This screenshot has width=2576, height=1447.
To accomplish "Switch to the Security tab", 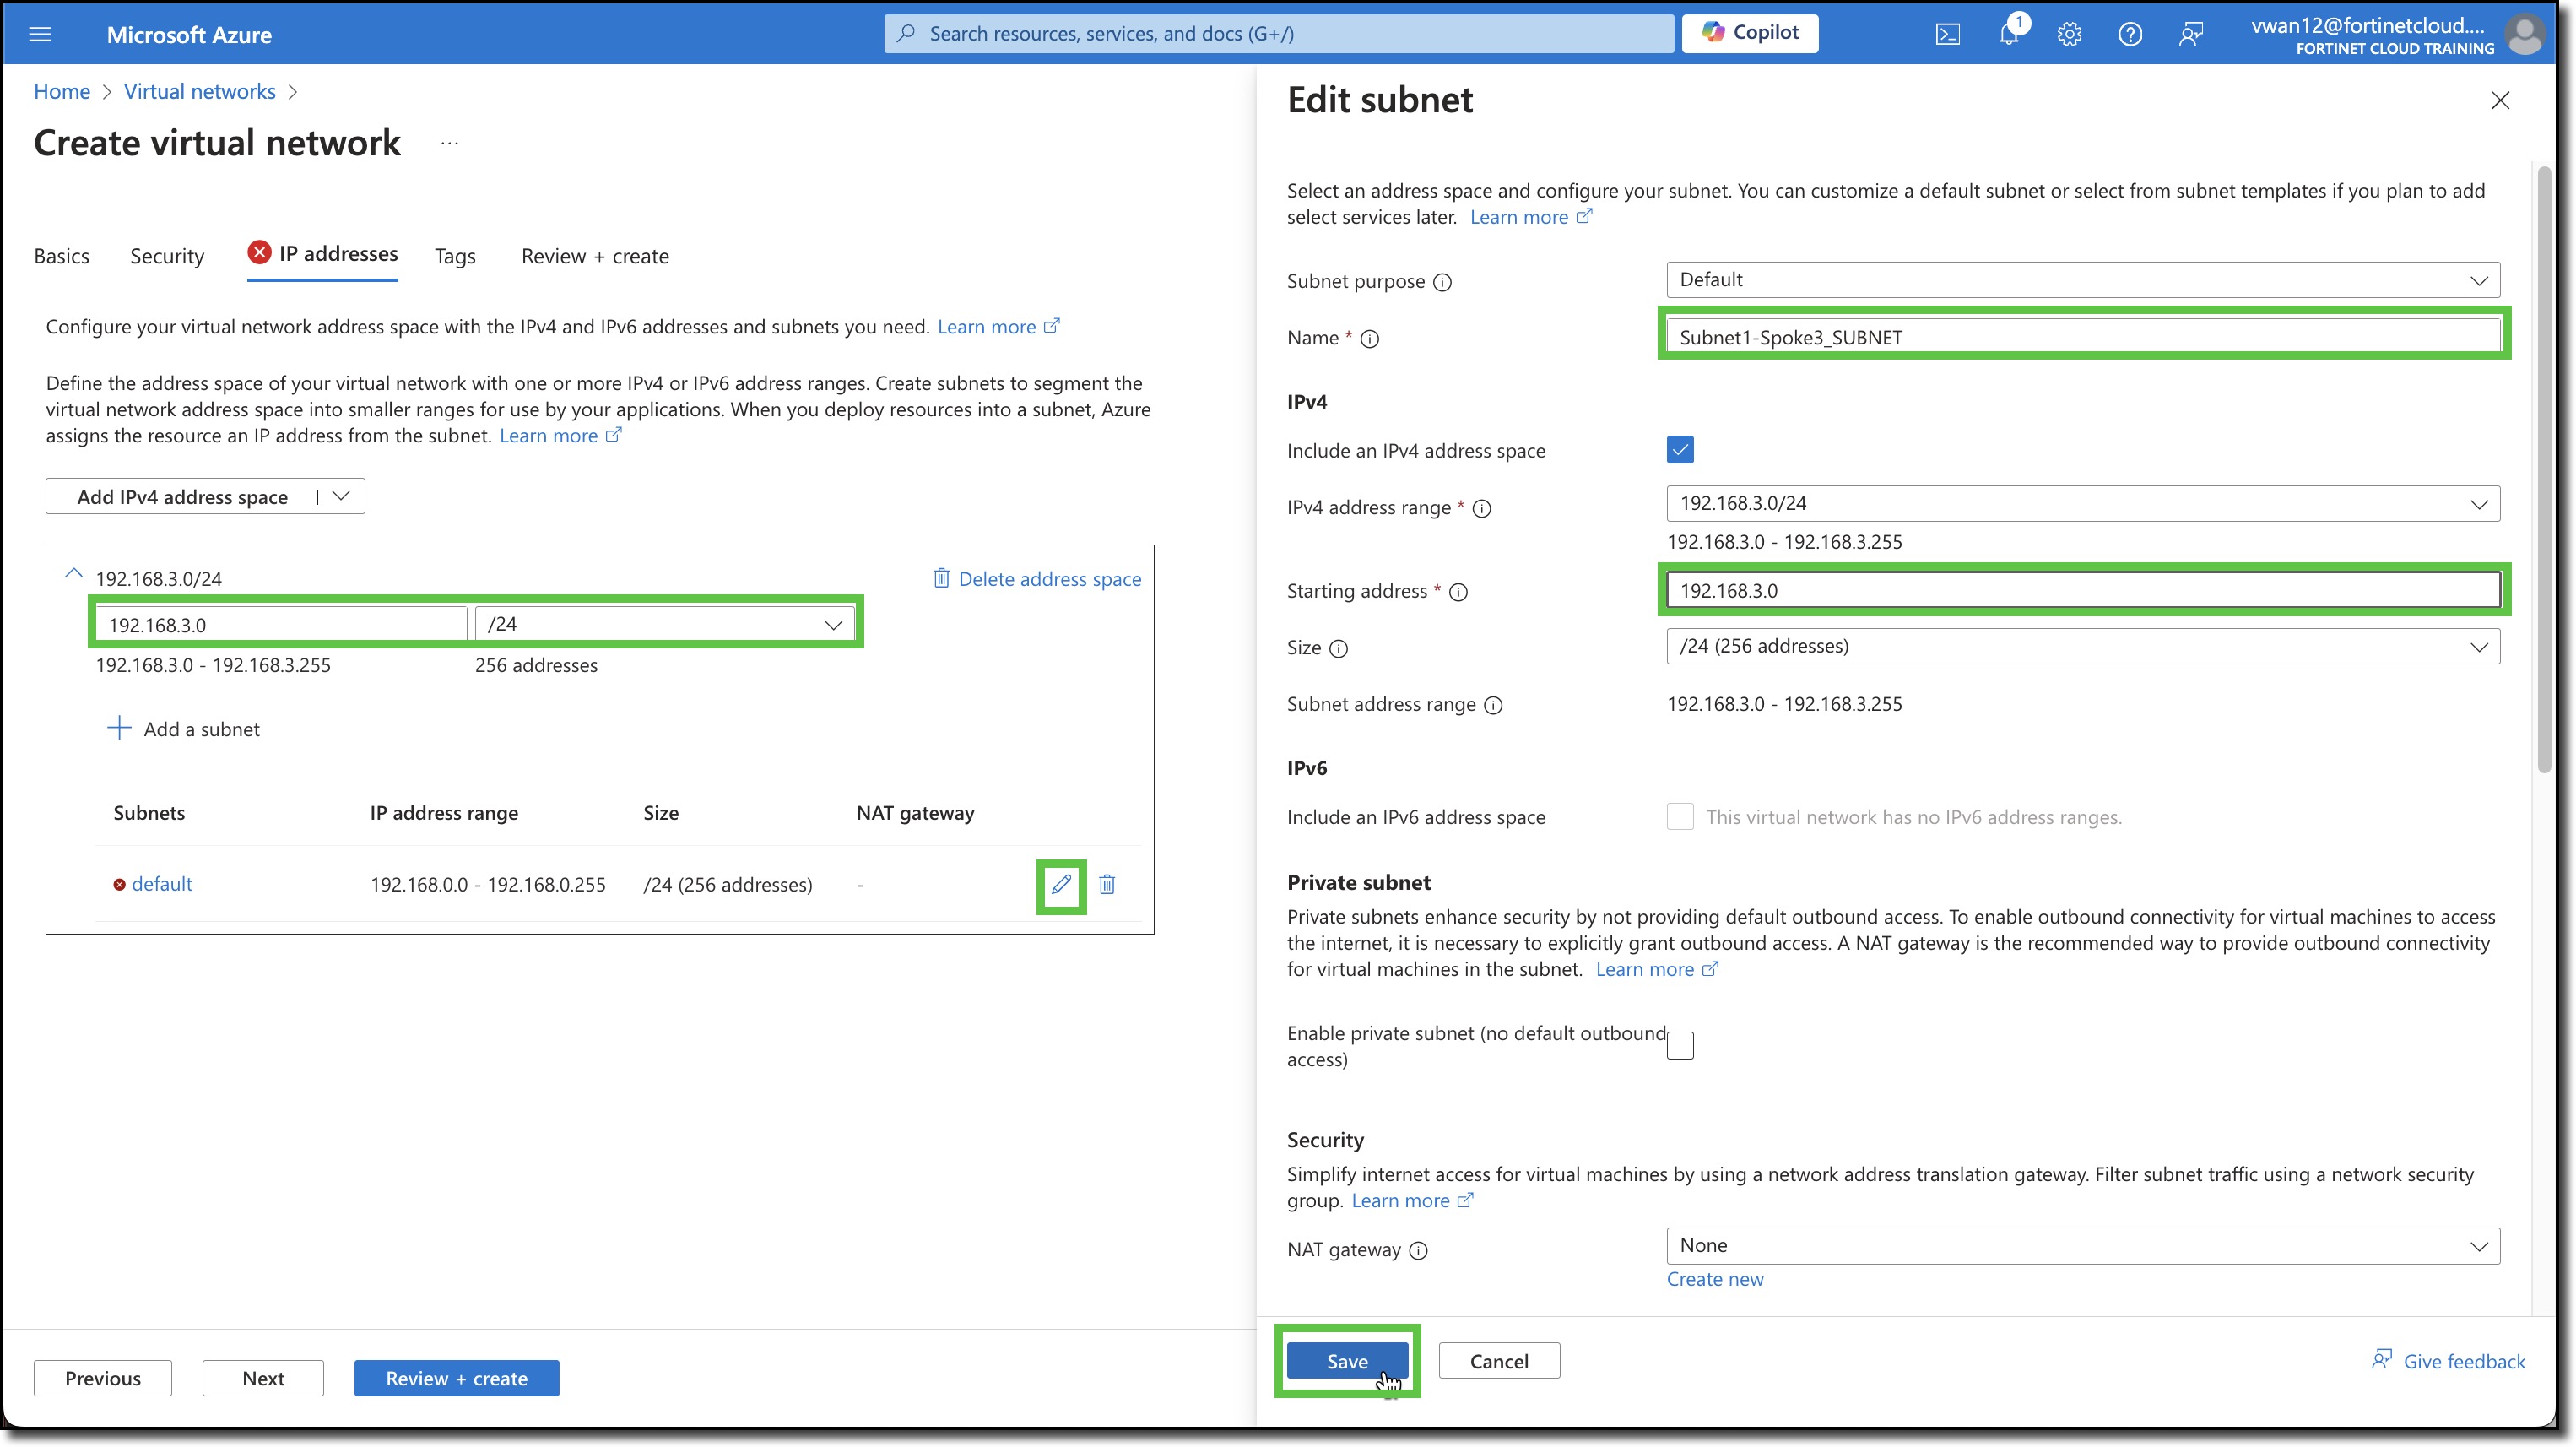I will click(x=167, y=256).
